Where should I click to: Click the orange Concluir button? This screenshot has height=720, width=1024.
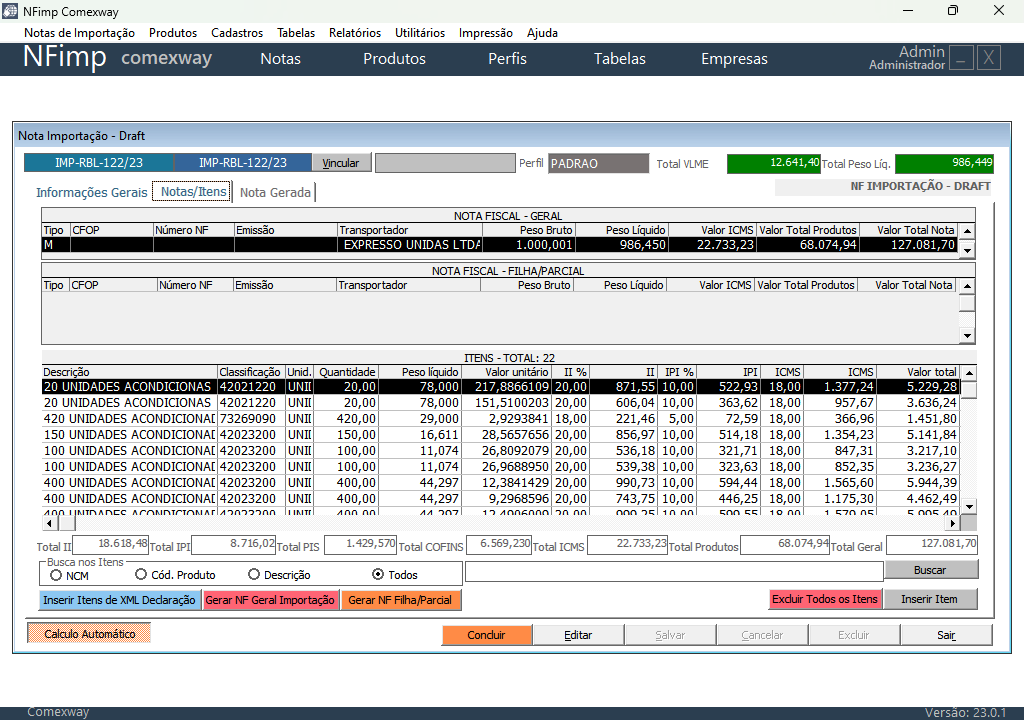tap(487, 634)
